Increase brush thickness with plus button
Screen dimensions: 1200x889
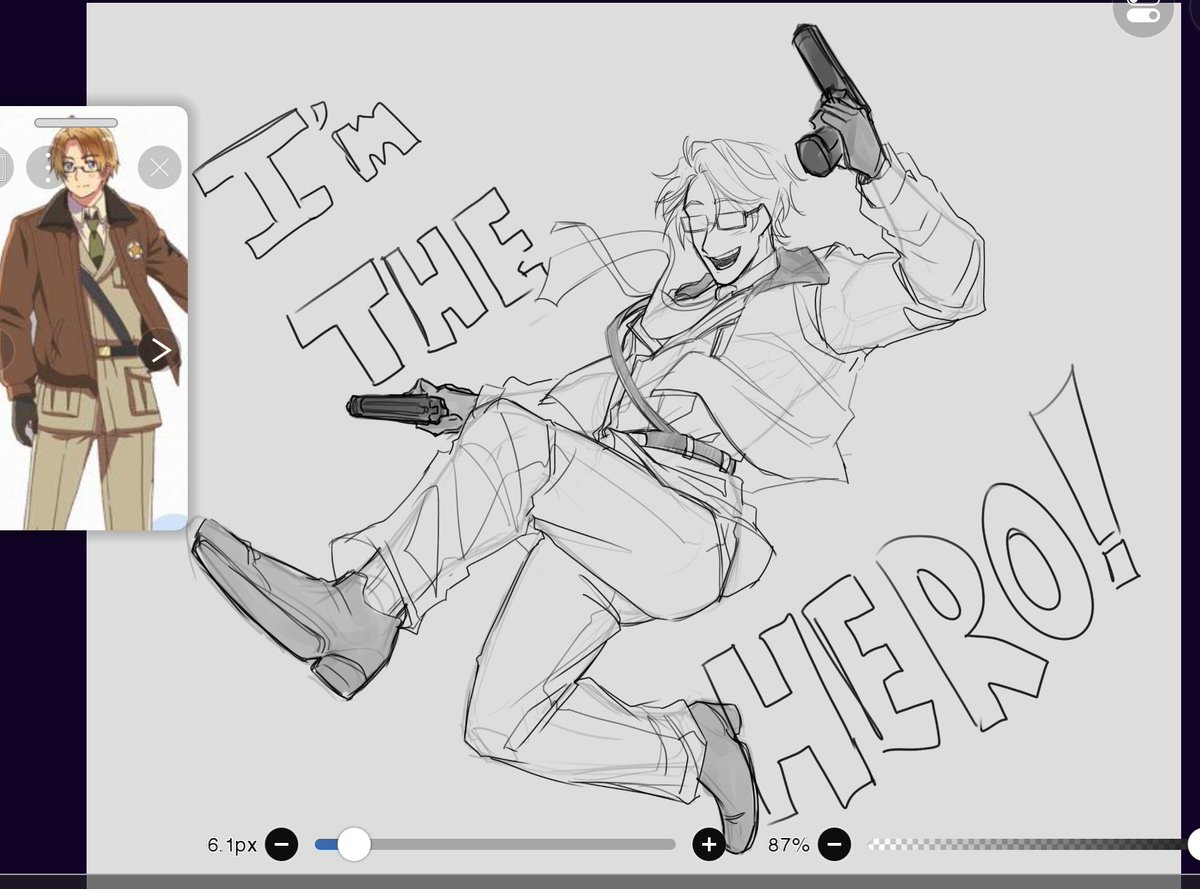709,844
